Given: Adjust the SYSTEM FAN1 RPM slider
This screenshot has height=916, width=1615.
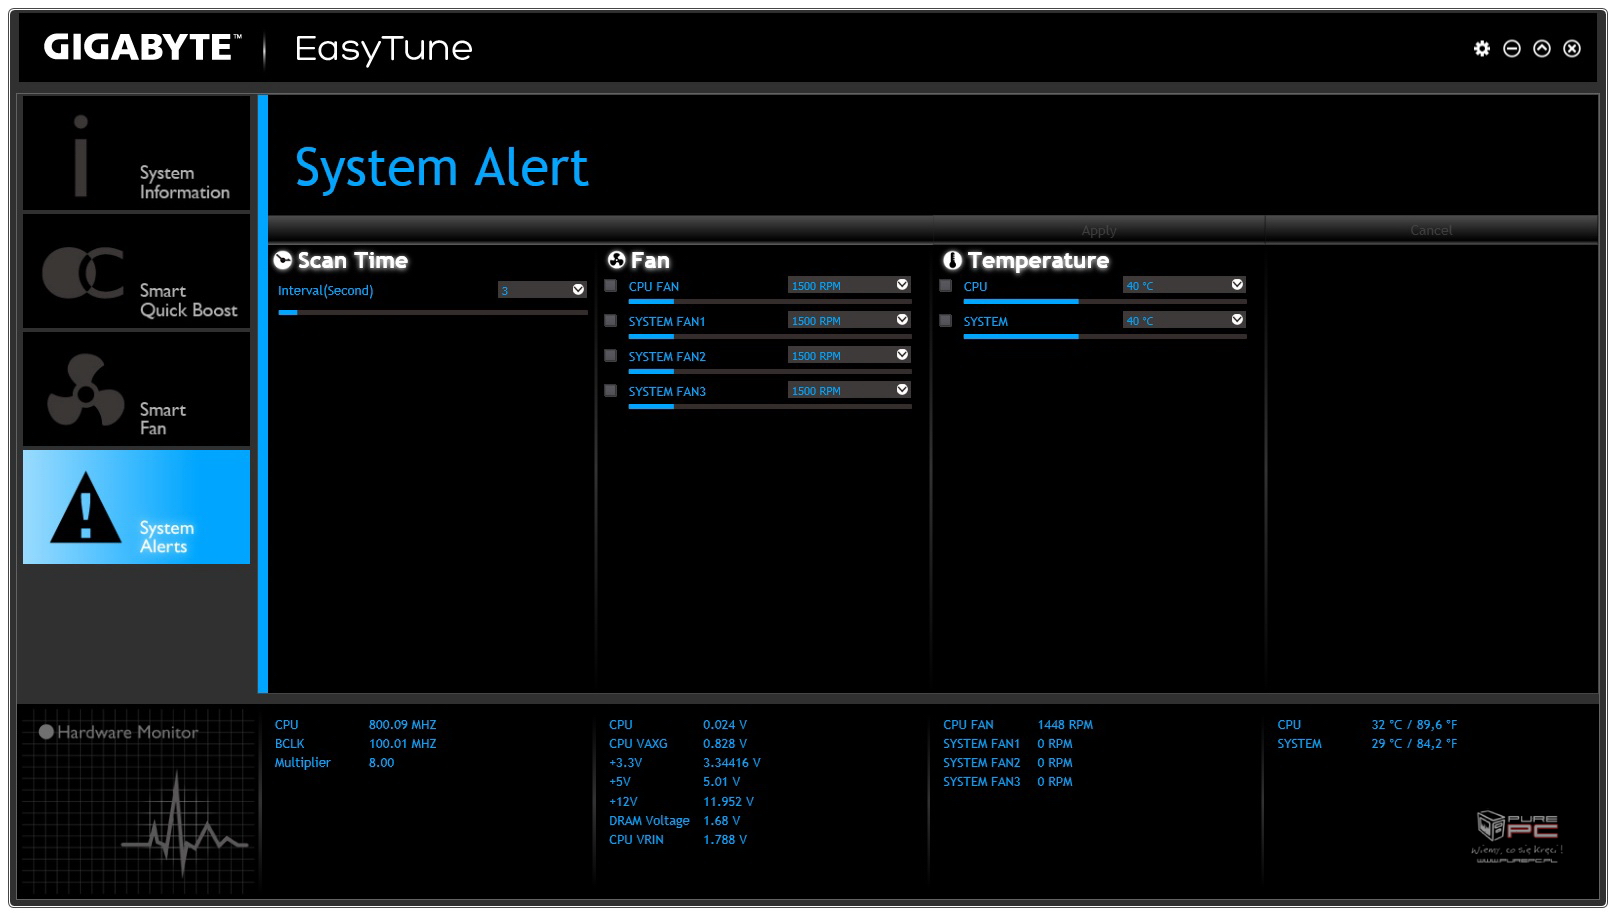Looking at the screenshot, I should tap(770, 336).
